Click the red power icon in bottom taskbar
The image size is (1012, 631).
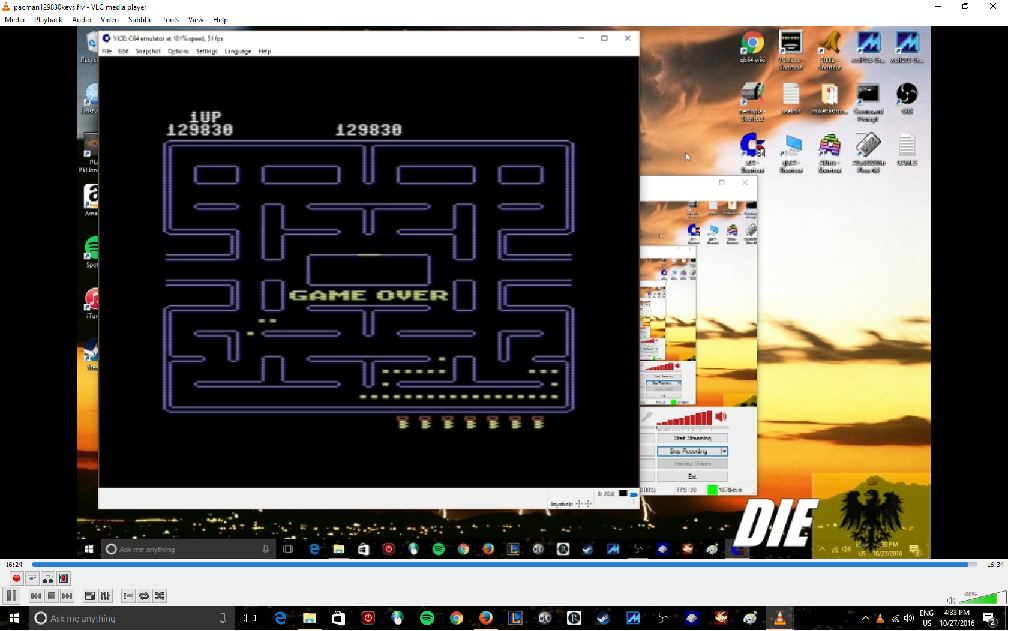[x=368, y=618]
